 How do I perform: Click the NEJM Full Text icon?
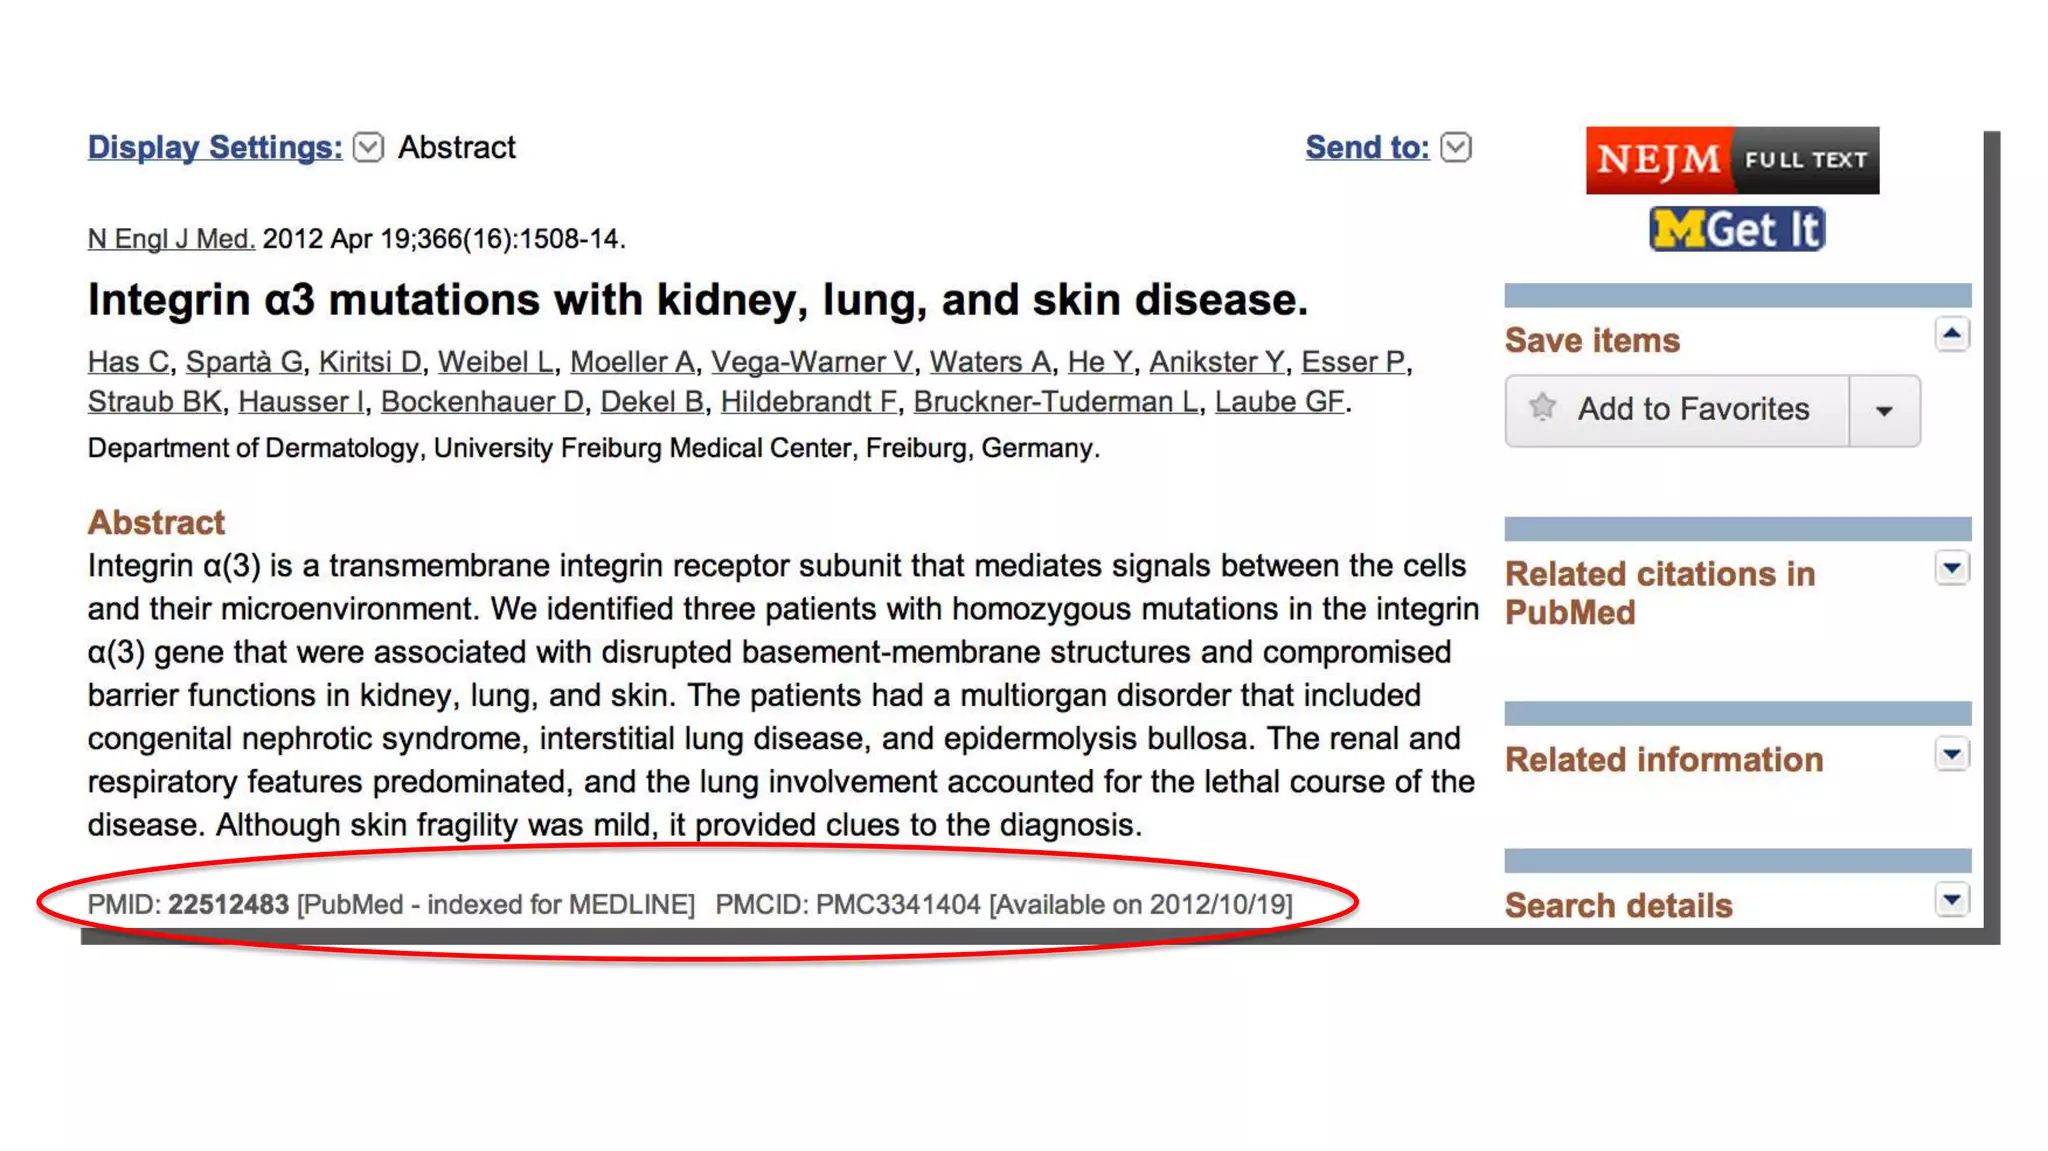coord(1732,160)
